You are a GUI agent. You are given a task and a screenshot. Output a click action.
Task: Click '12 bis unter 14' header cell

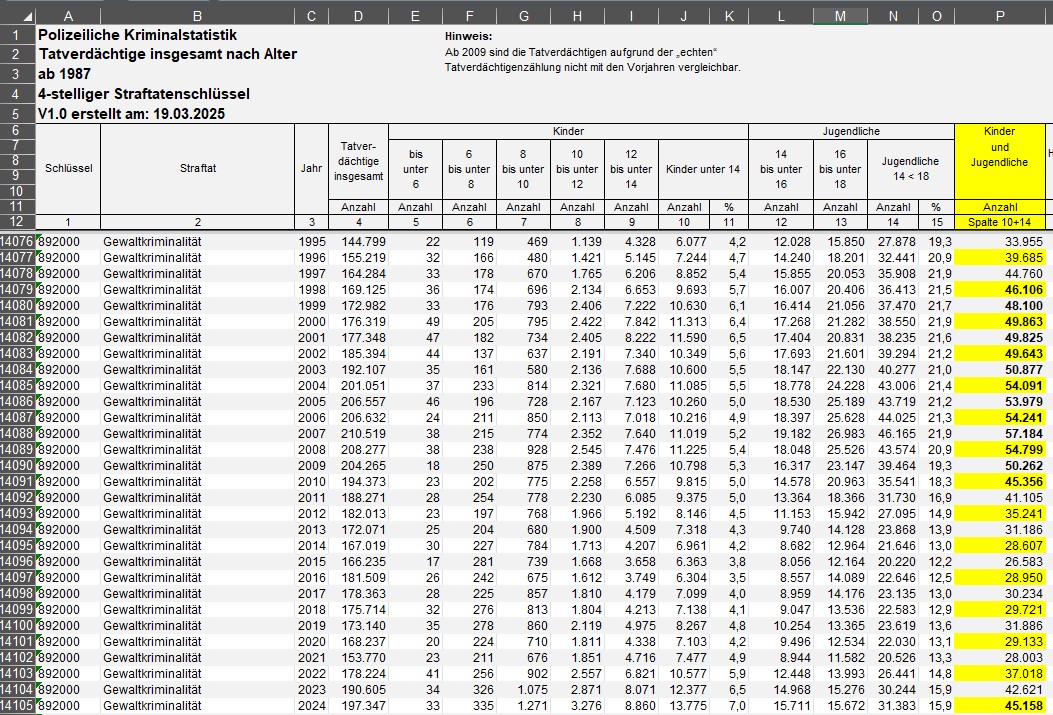[x=631, y=169]
